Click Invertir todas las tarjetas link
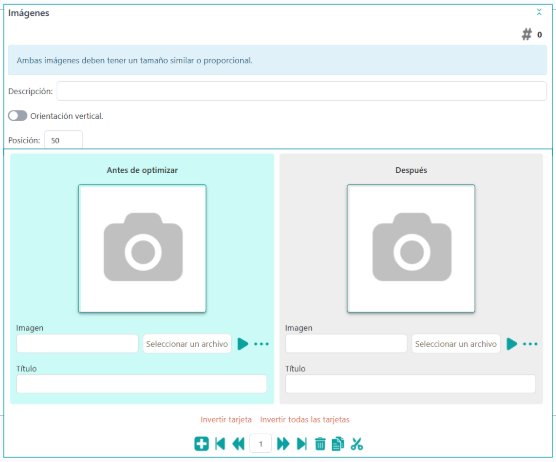This screenshot has width=556, height=462. [305, 419]
